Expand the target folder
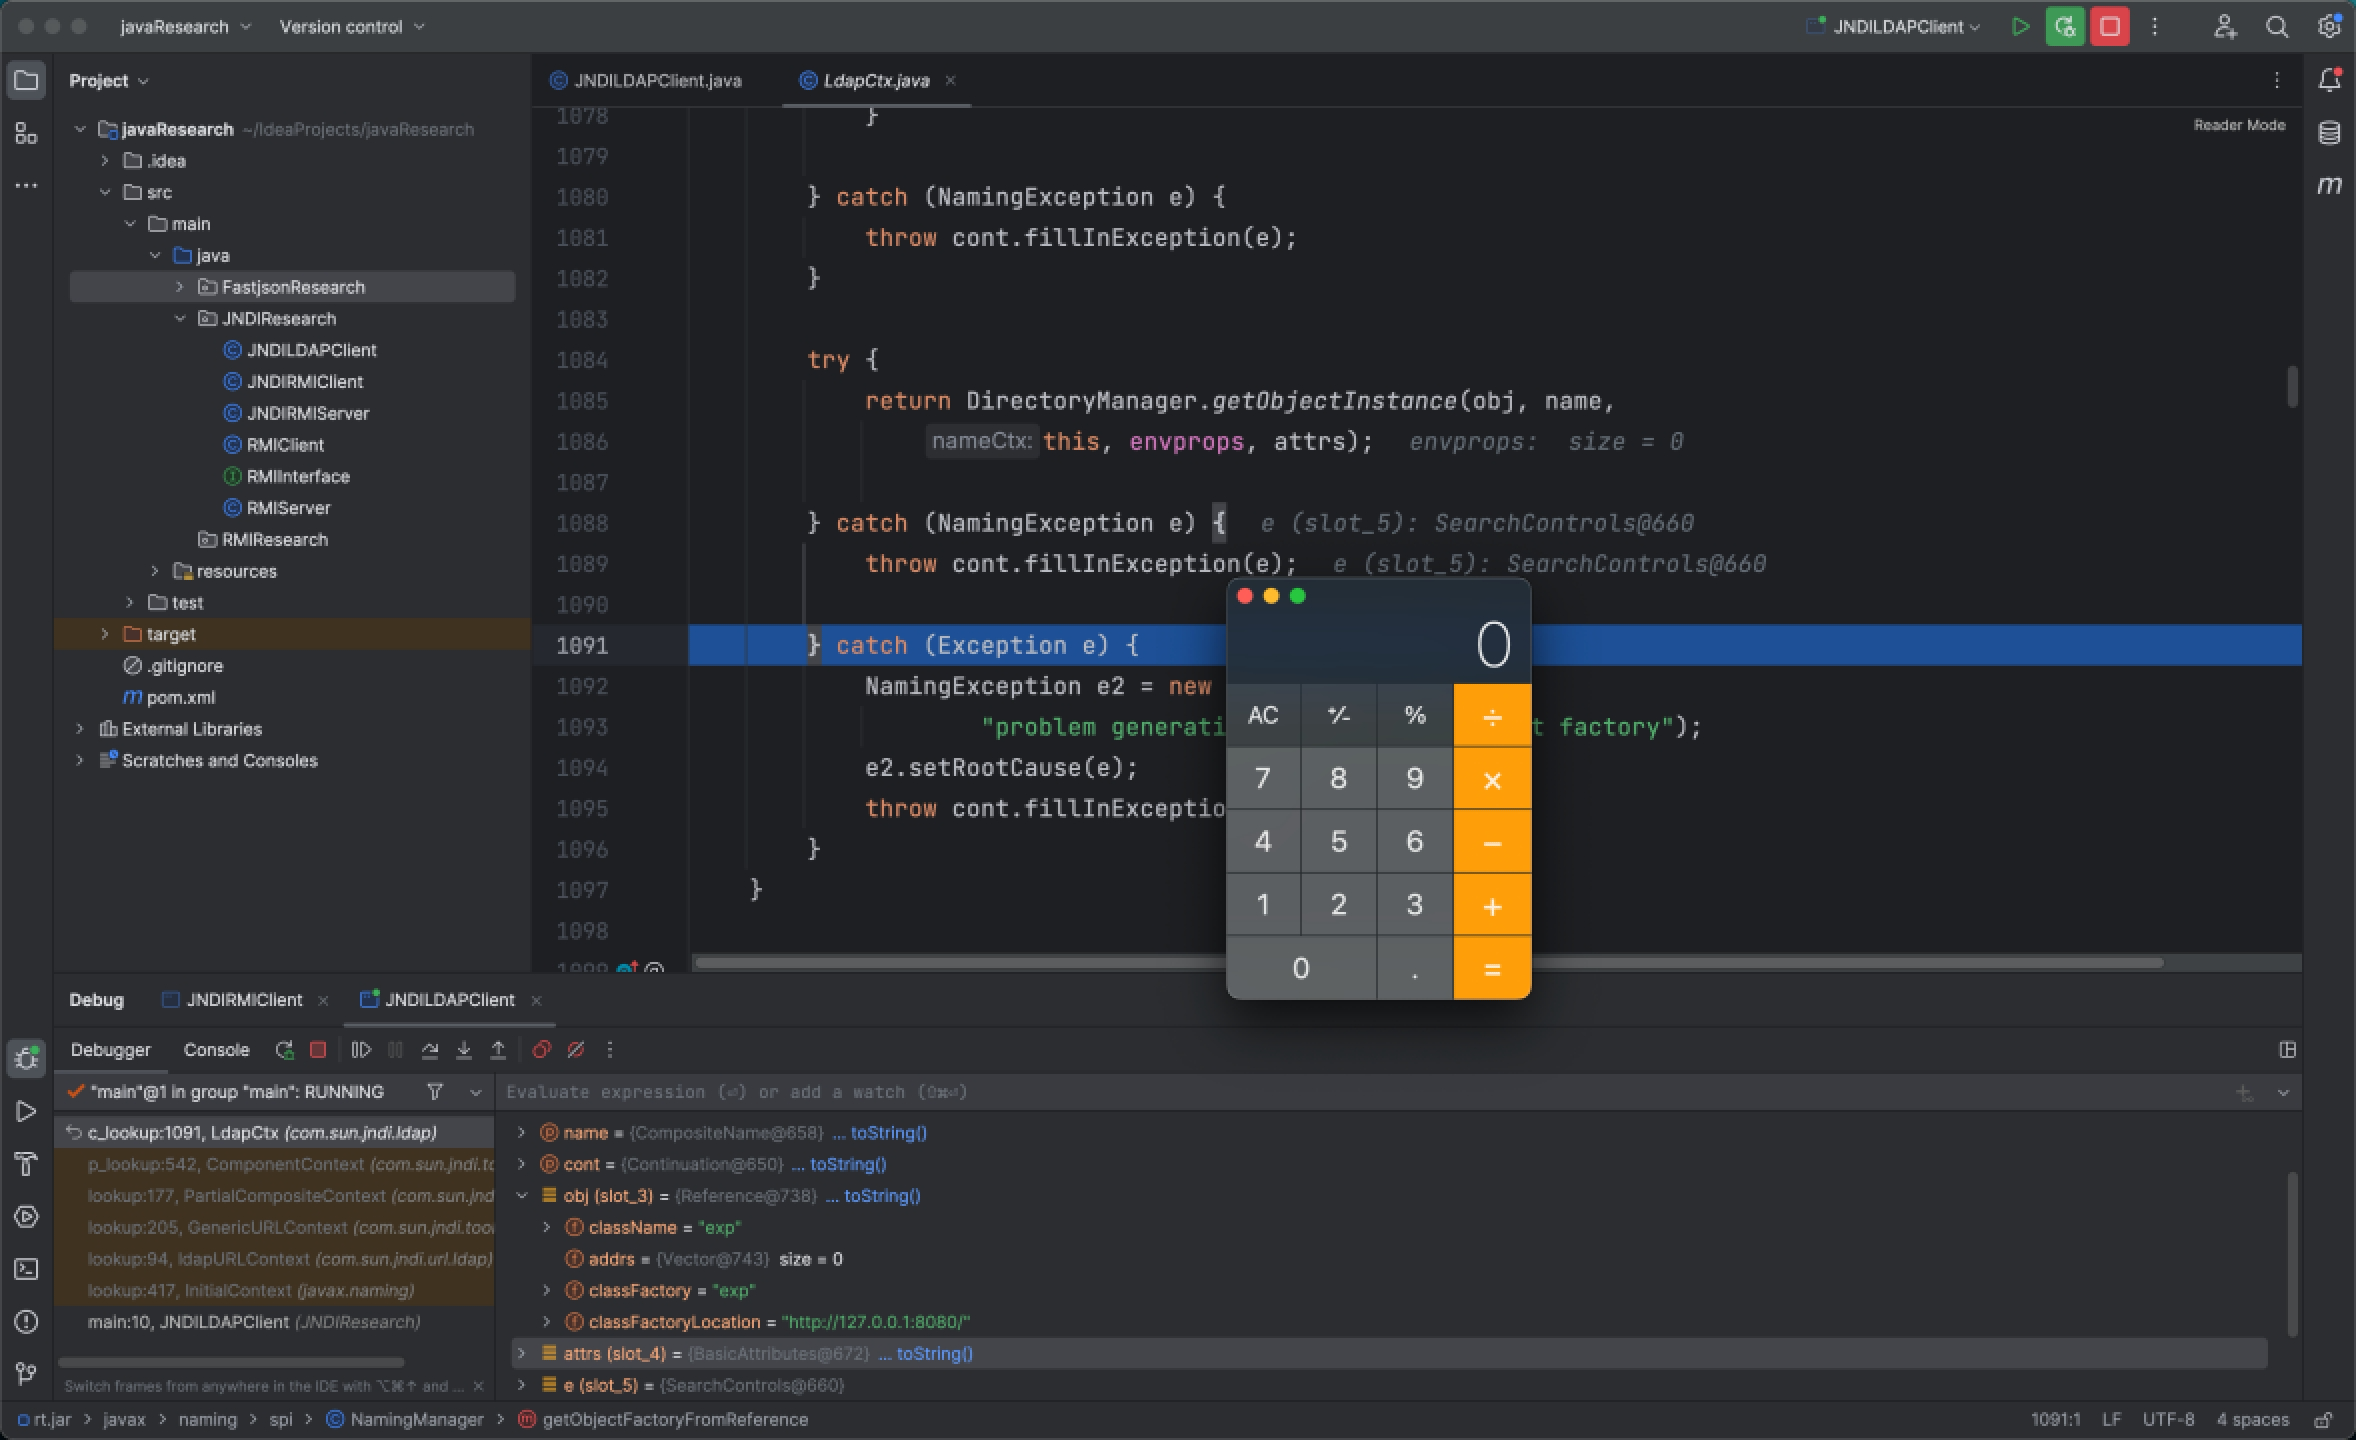 [105, 634]
